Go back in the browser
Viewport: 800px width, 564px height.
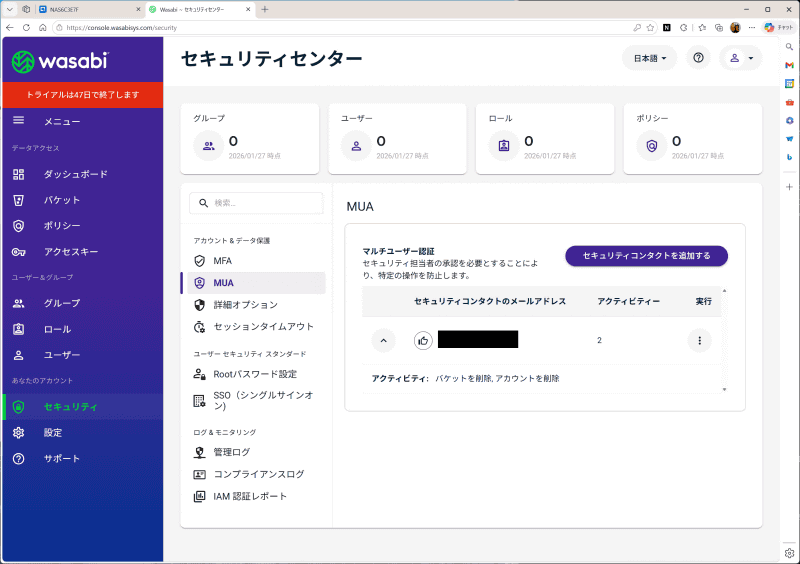click(x=10, y=28)
